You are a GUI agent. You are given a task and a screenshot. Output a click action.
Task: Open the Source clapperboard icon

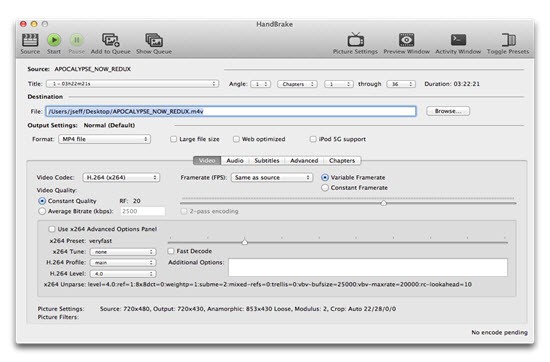tap(30, 40)
